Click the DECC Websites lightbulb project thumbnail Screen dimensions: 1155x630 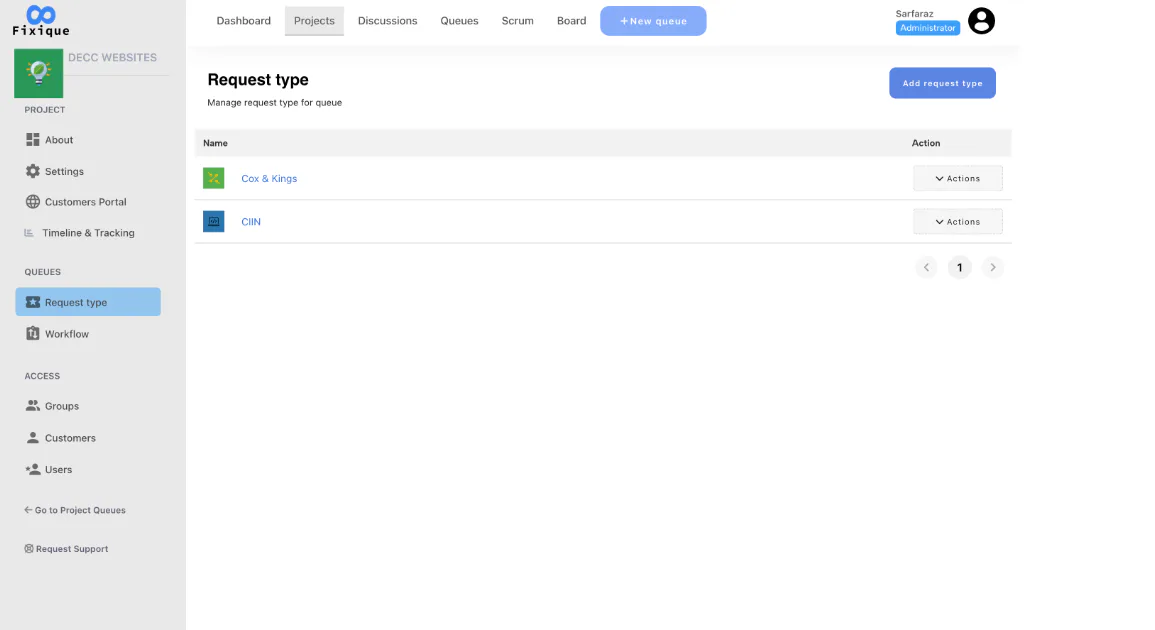coord(38,73)
